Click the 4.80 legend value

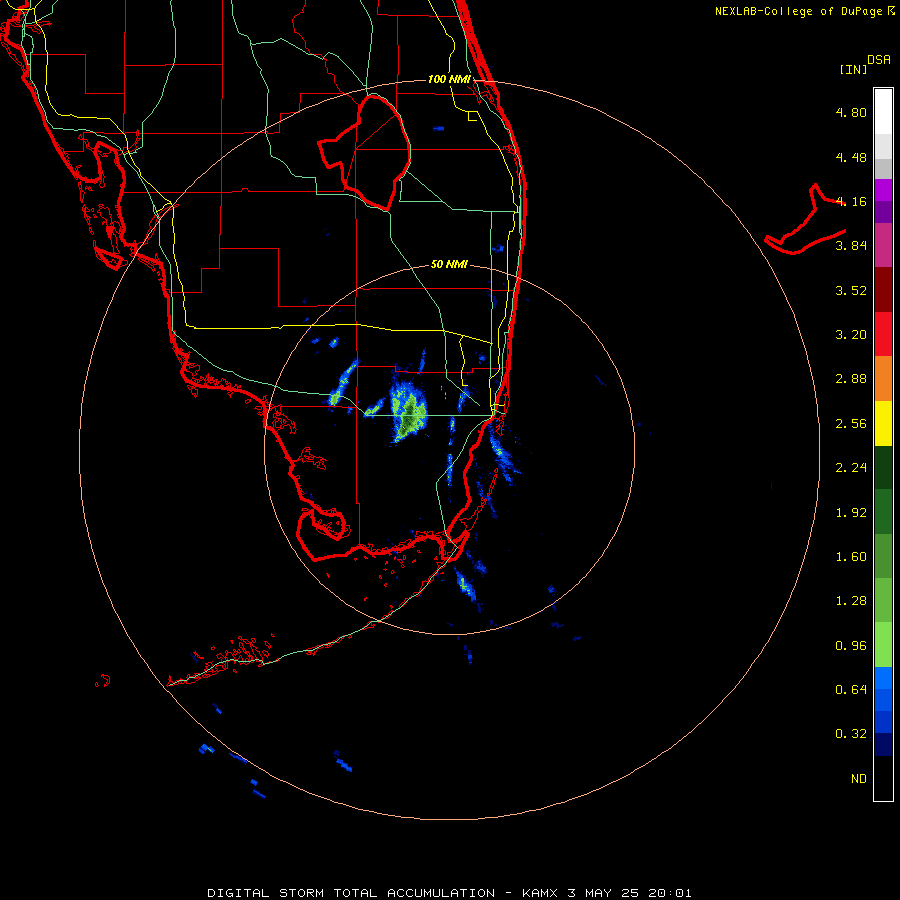[851, 112]
